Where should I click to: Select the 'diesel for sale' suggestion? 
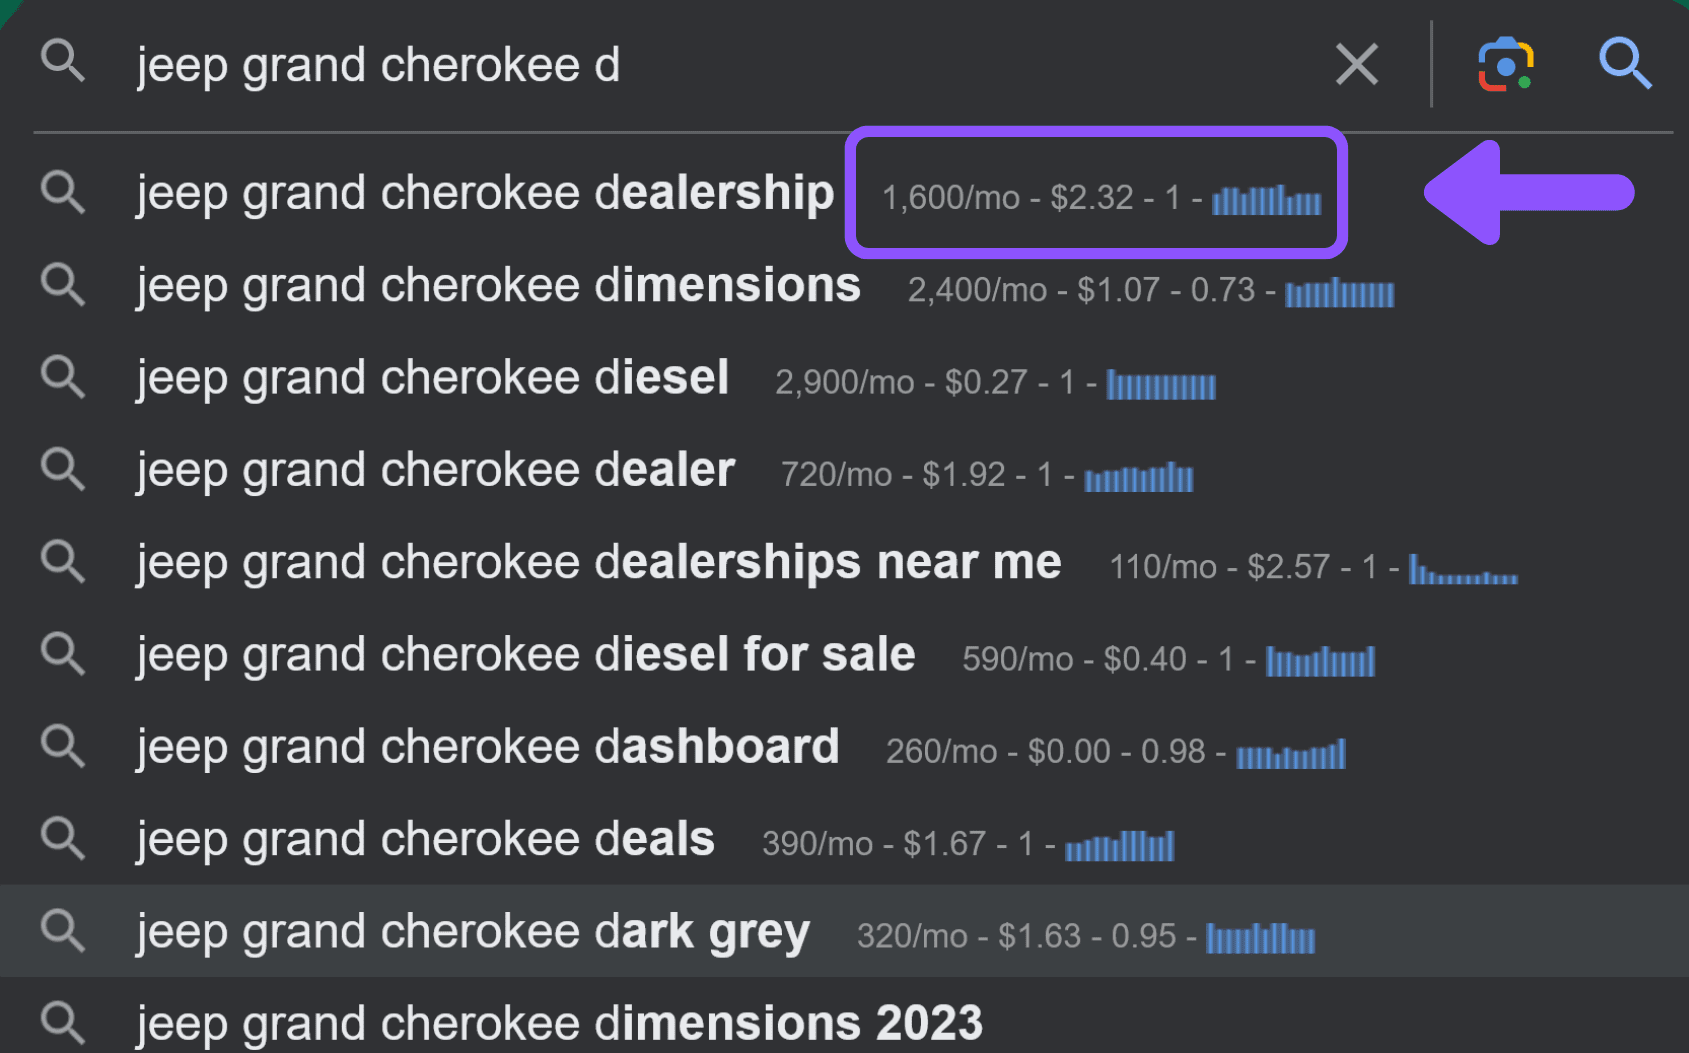tap(525, 655)
